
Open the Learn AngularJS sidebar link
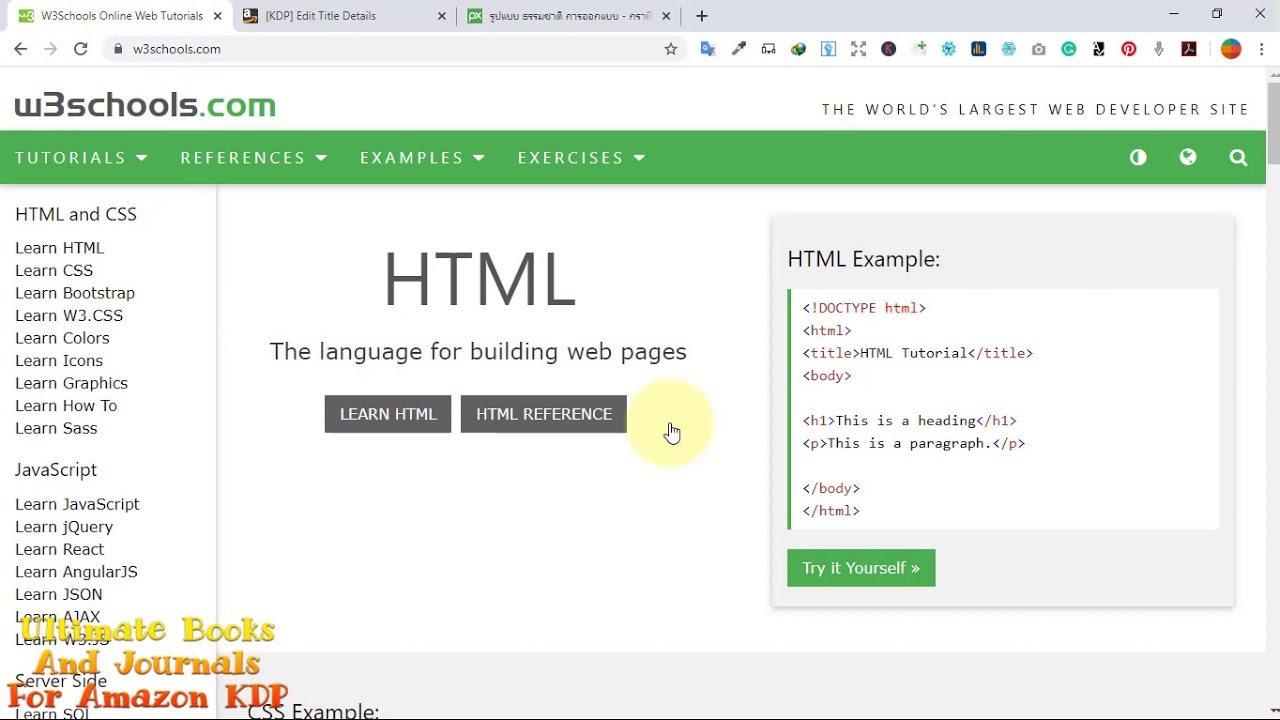[76, 572]
